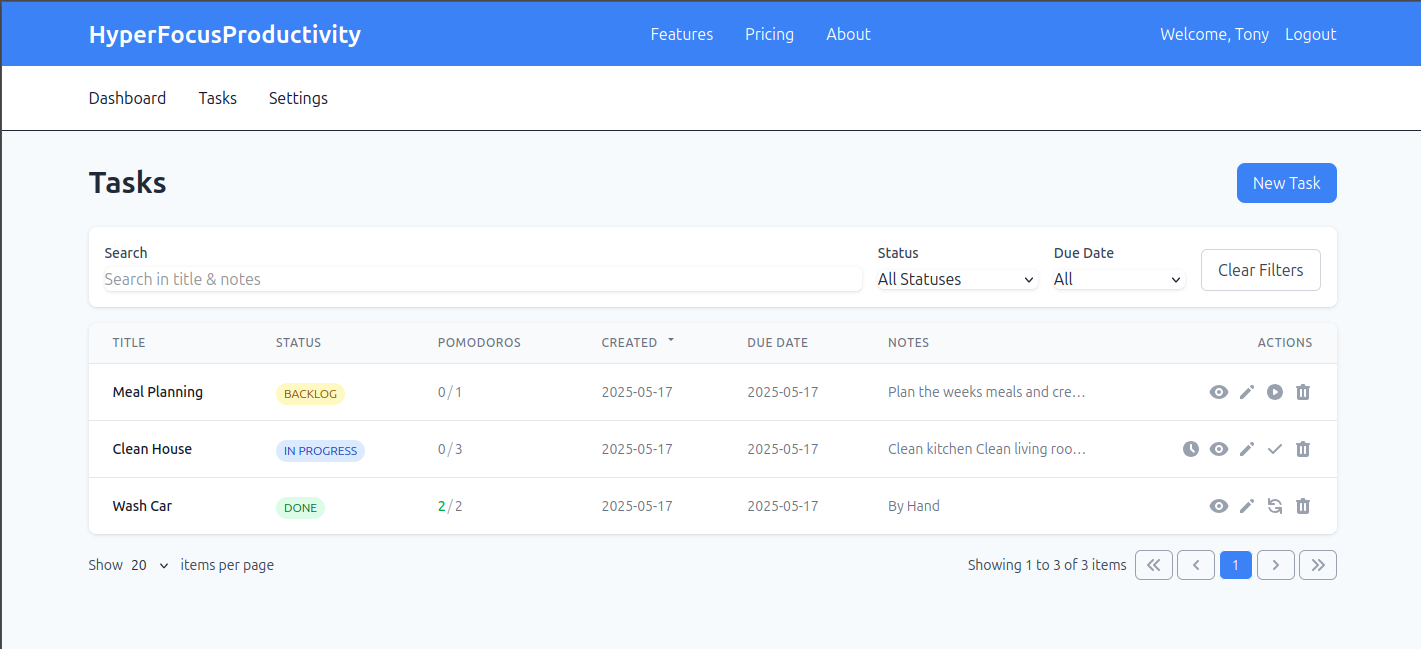Image resolution: width=1421 pixels, height=649 pixels.
Task: Click the Search in title & notes field
Action: [483, 279]
